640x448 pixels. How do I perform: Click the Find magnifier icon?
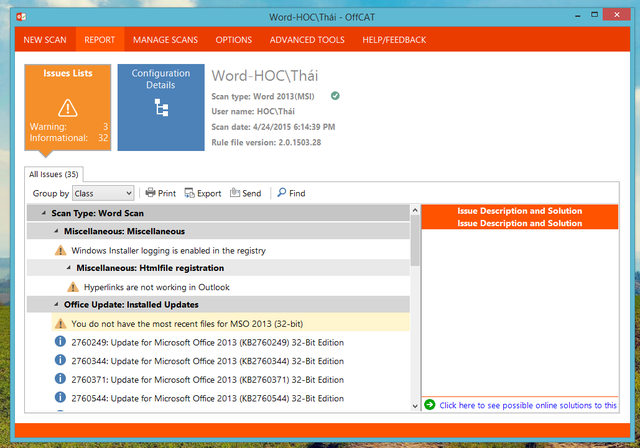(282, 193)
